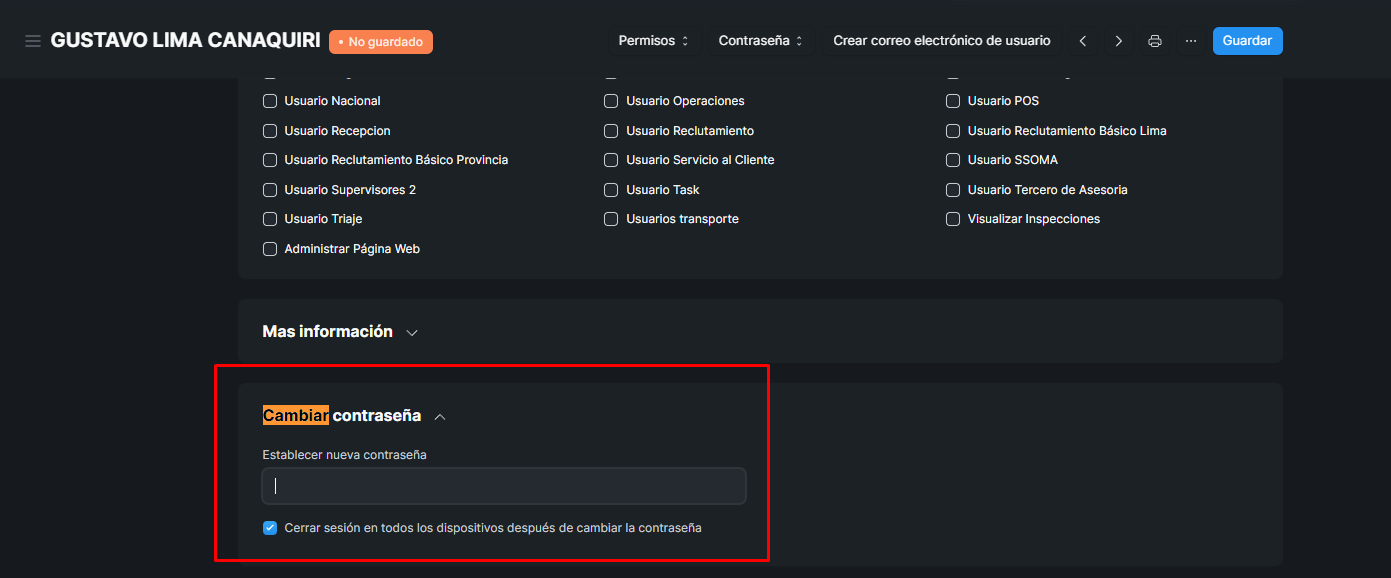Viewport: 1391px width, 578px height.
Task: Enable the Usuario Nacional checkbox
Action: [x=270, y=101]
